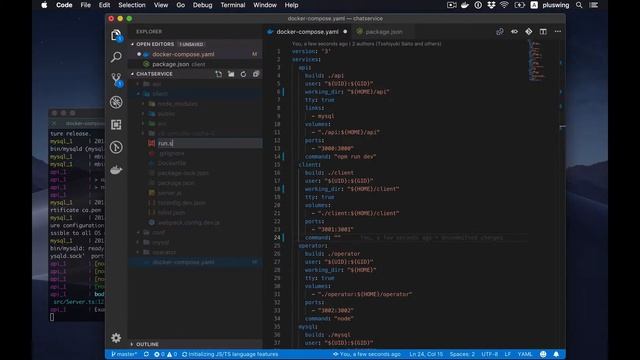Open macOS Notification Center icon
Screen dimensions: 640x360
(594, 5)
